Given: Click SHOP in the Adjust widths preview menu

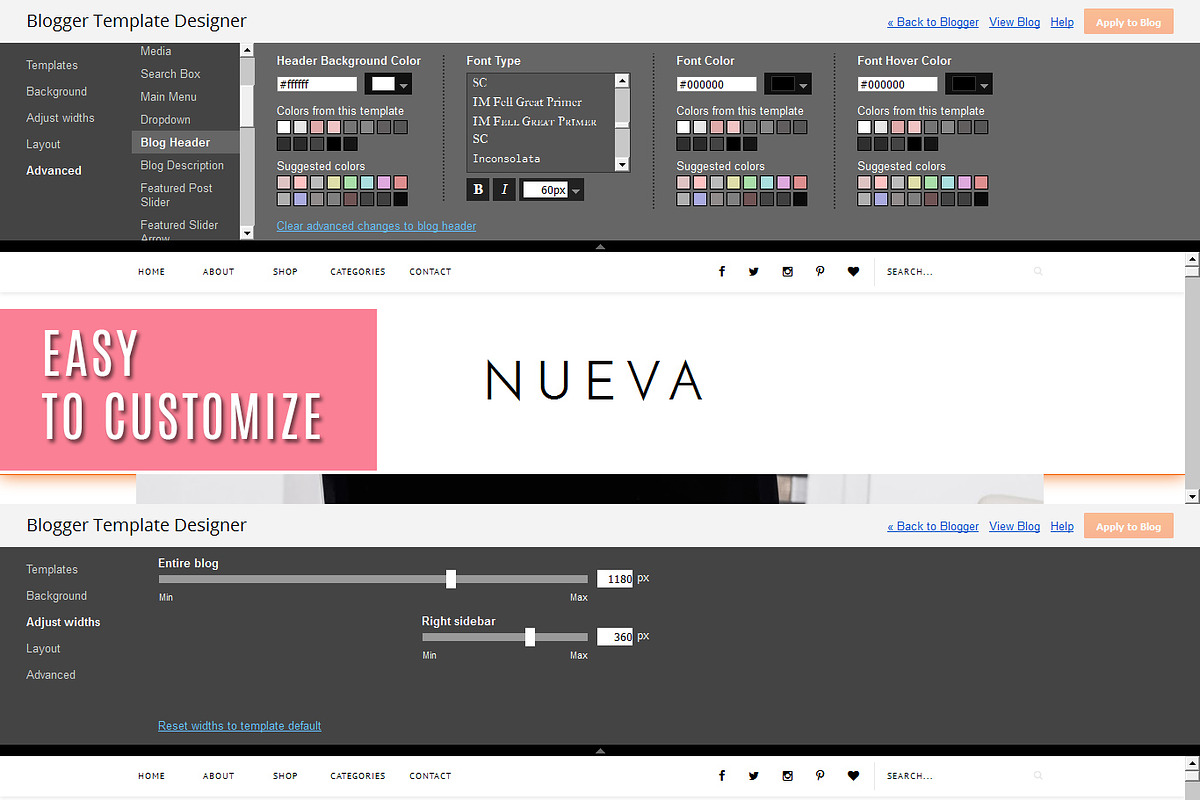Looking at the screenshot, I should pos(285,776).
